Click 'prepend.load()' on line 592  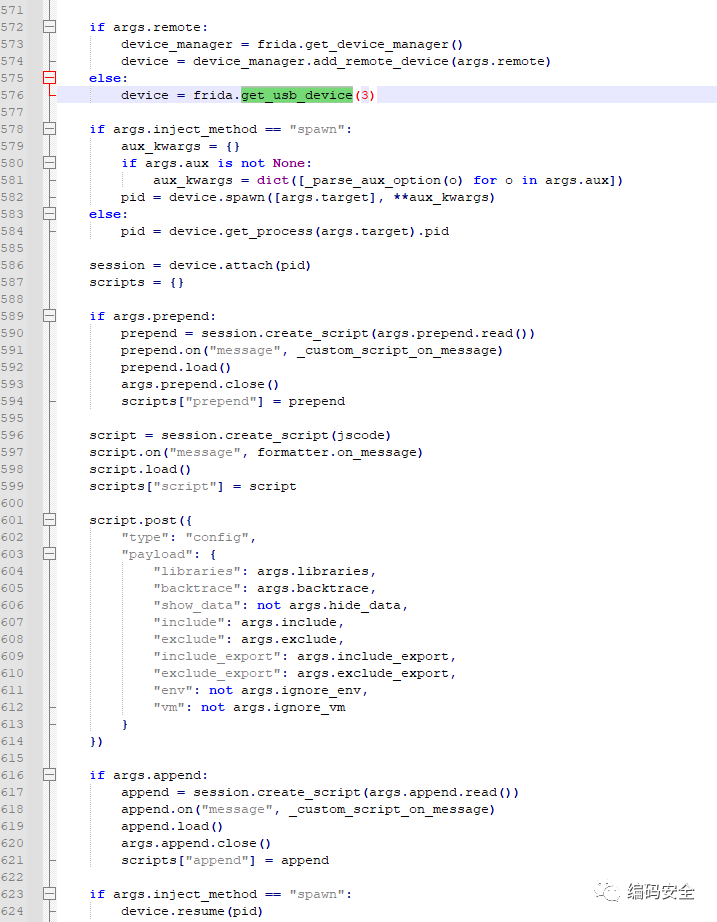pyautogui.click(x=176, y=368)
